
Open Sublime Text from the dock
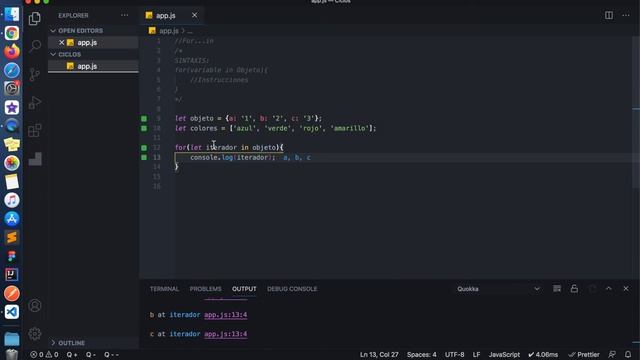click(x=12, y=237)
